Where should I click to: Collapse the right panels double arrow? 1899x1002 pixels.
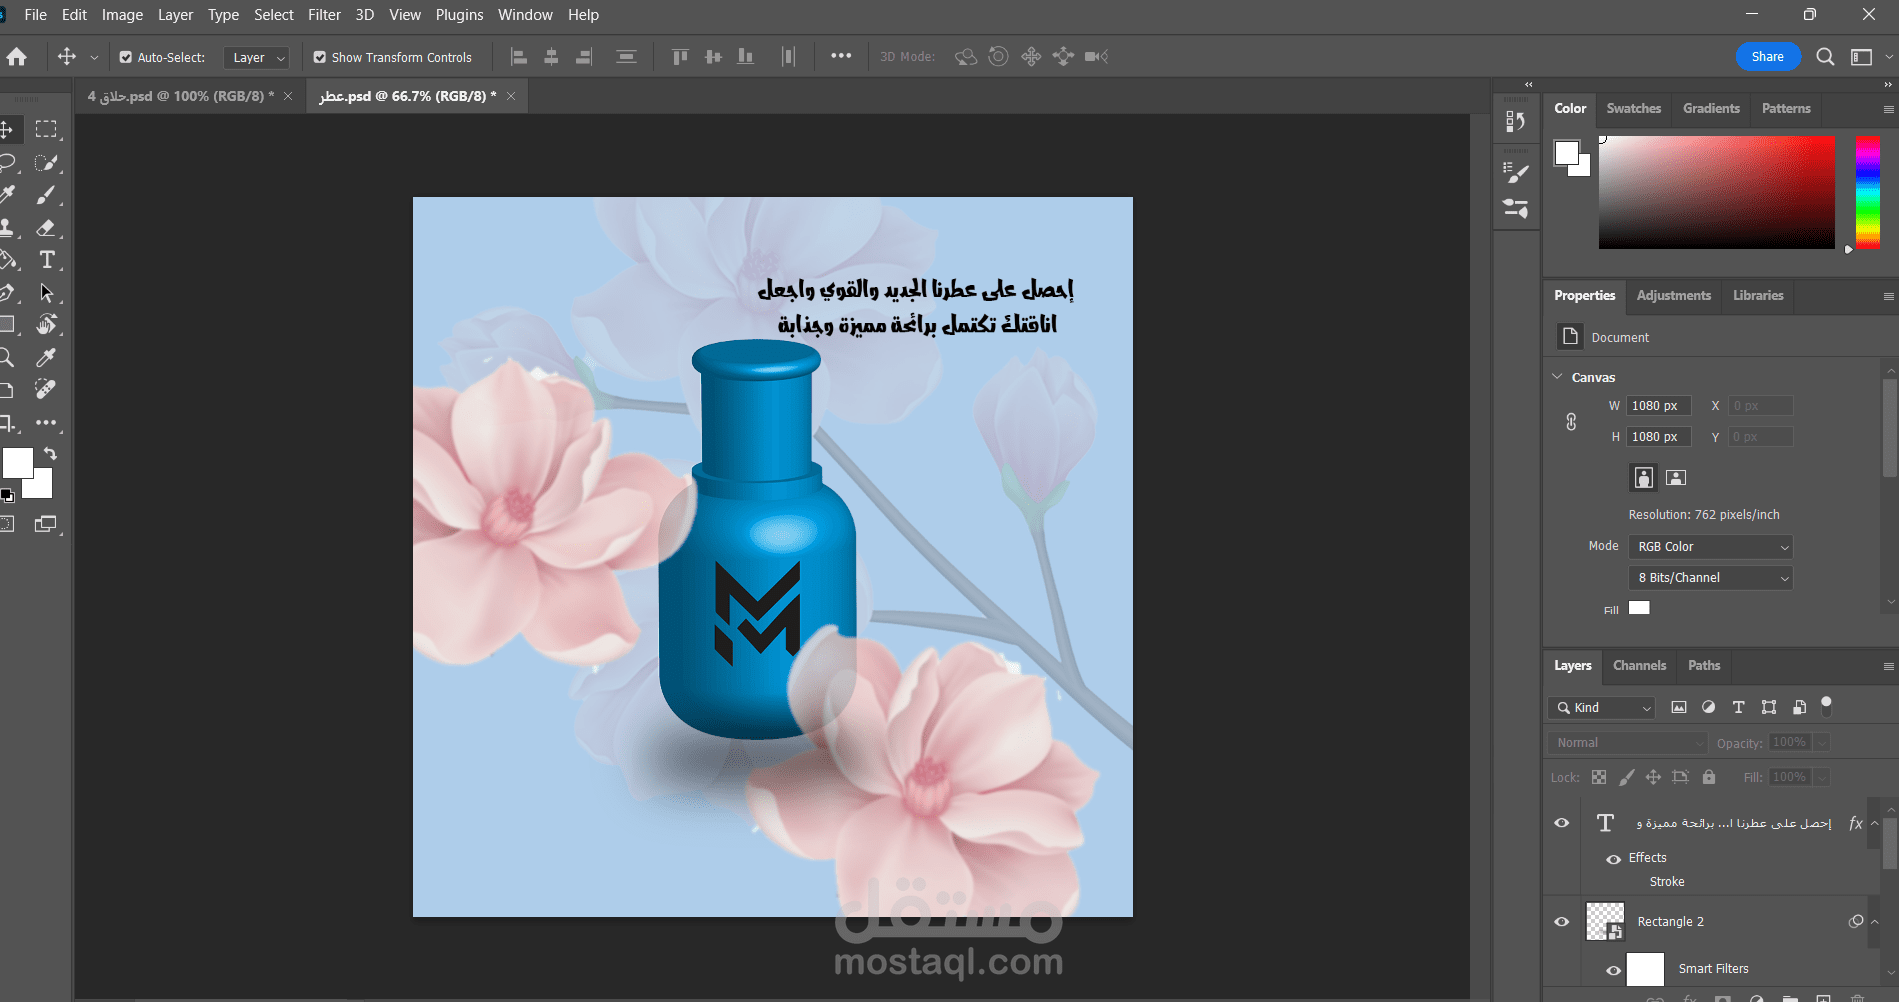[1888, 85]
